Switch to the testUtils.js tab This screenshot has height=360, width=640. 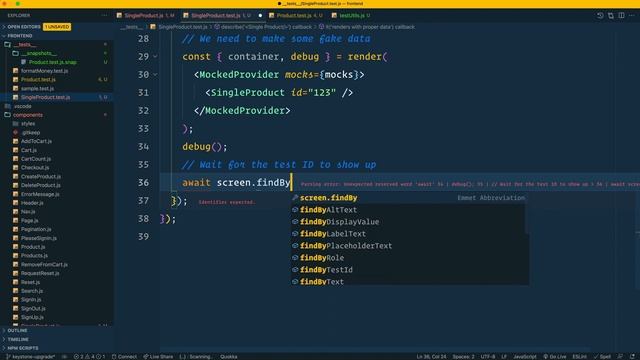tap(351, 16)
